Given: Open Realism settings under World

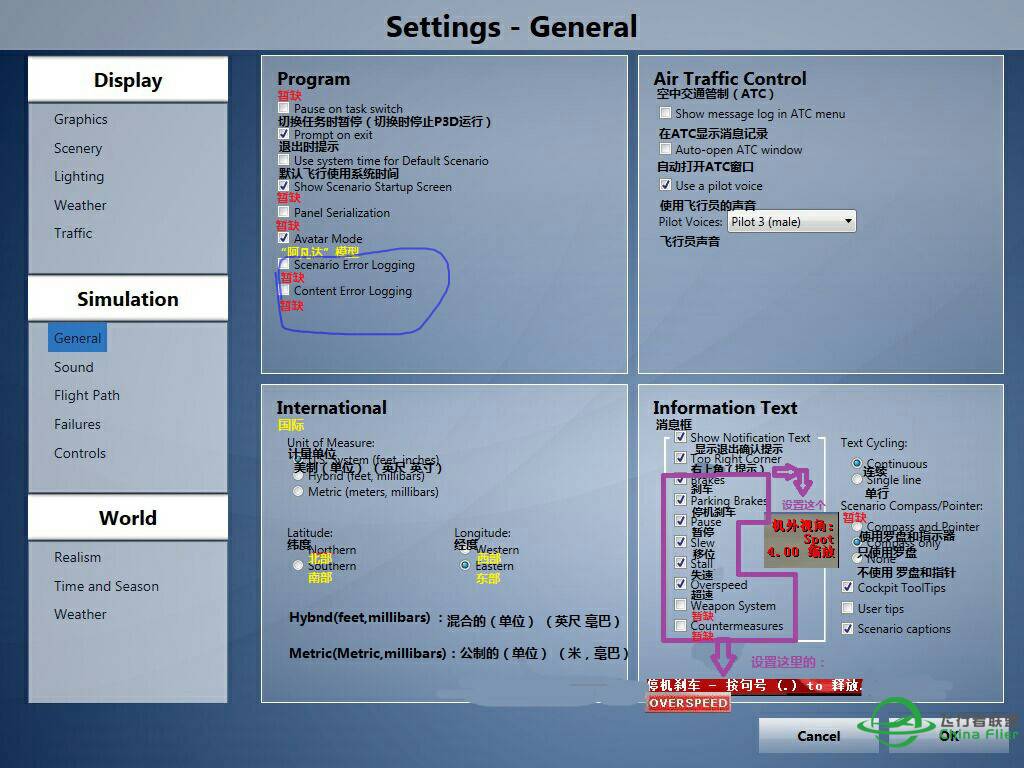Looking at the screenshot, I should tap(78, 557).
